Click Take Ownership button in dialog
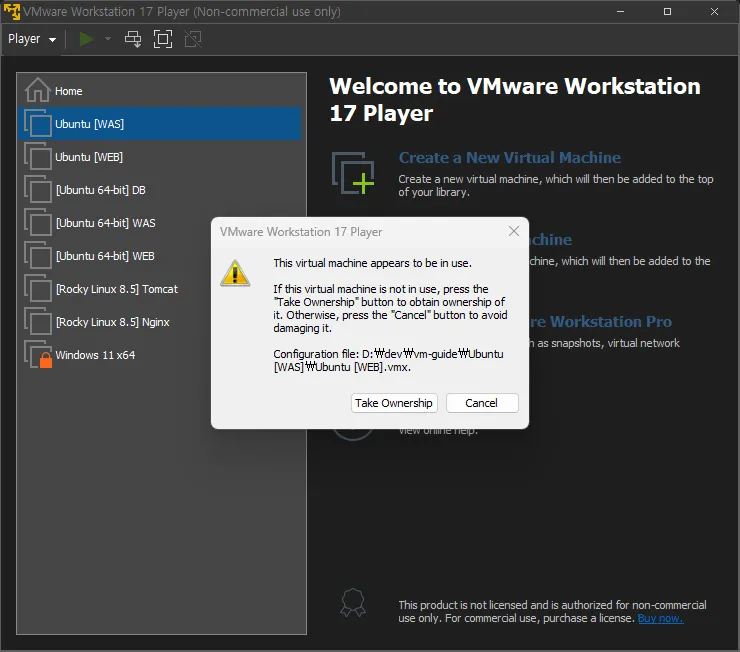Viewport: 740px width, 652px height. pos(394,403)
